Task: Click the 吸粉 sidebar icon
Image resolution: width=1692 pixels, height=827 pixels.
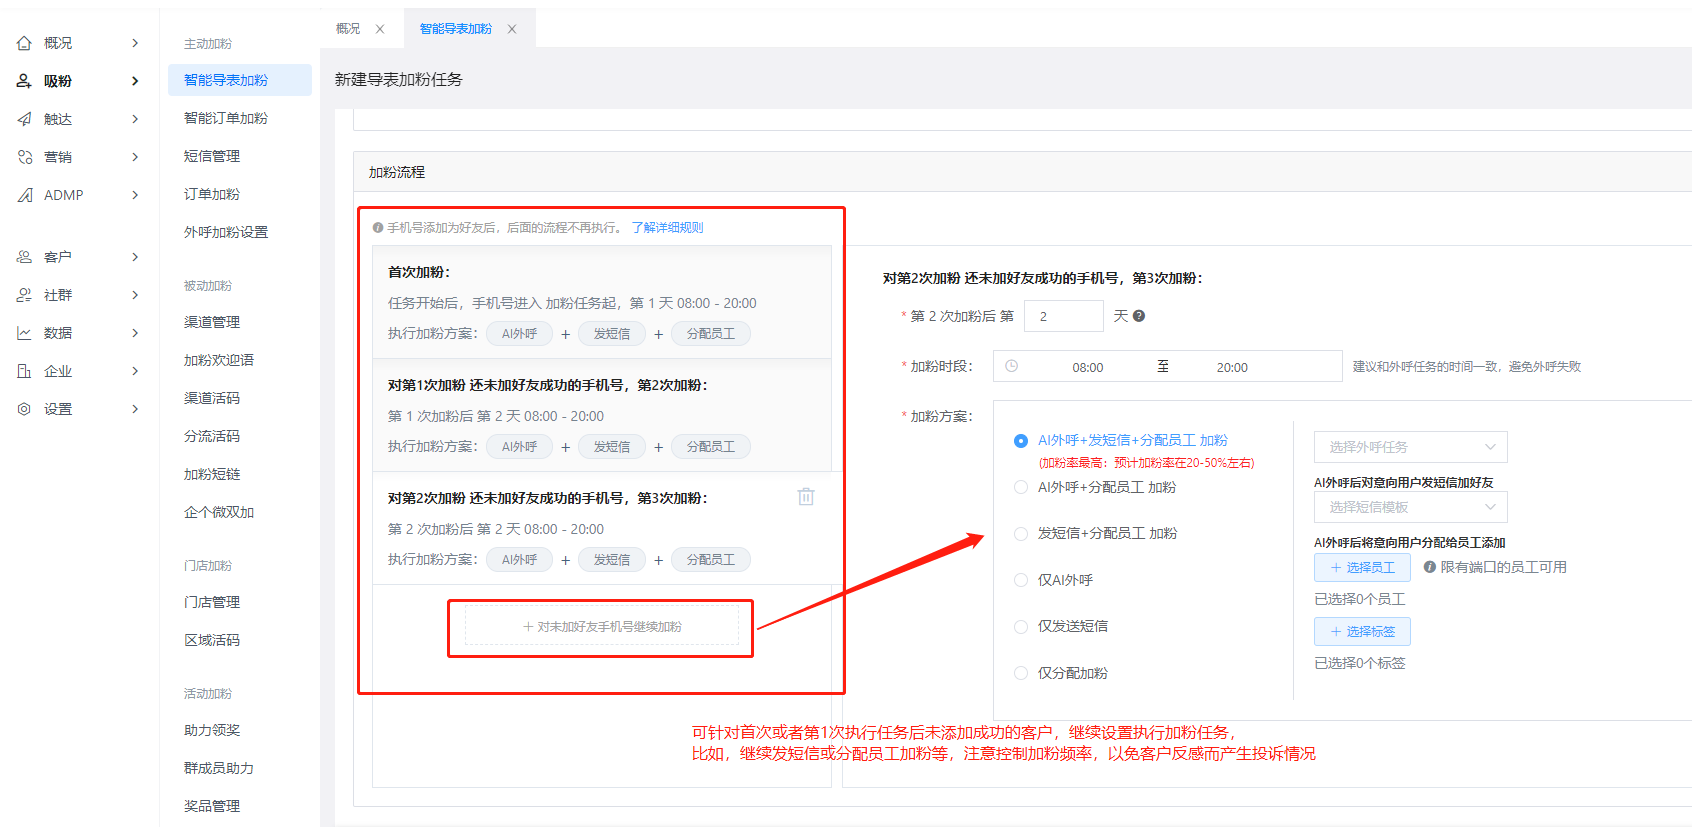Action: pos(24,81)
